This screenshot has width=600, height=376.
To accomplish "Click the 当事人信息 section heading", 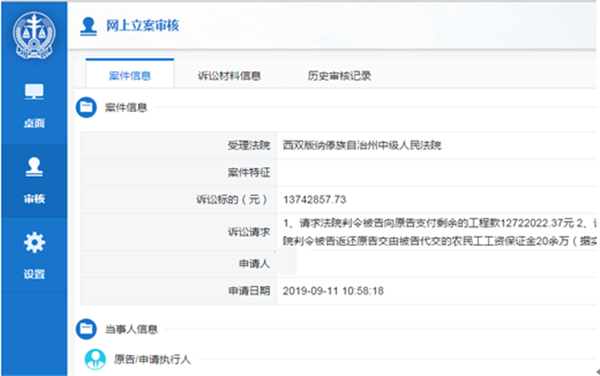I will [x=132, y=329].
